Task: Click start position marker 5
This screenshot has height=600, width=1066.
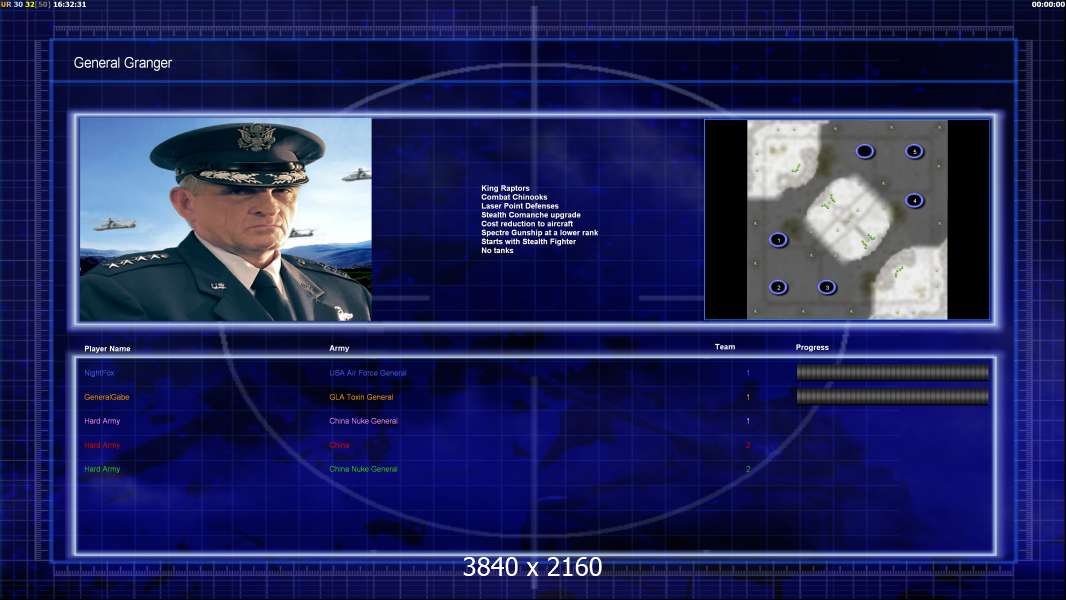Action: [x=913, y=151]
